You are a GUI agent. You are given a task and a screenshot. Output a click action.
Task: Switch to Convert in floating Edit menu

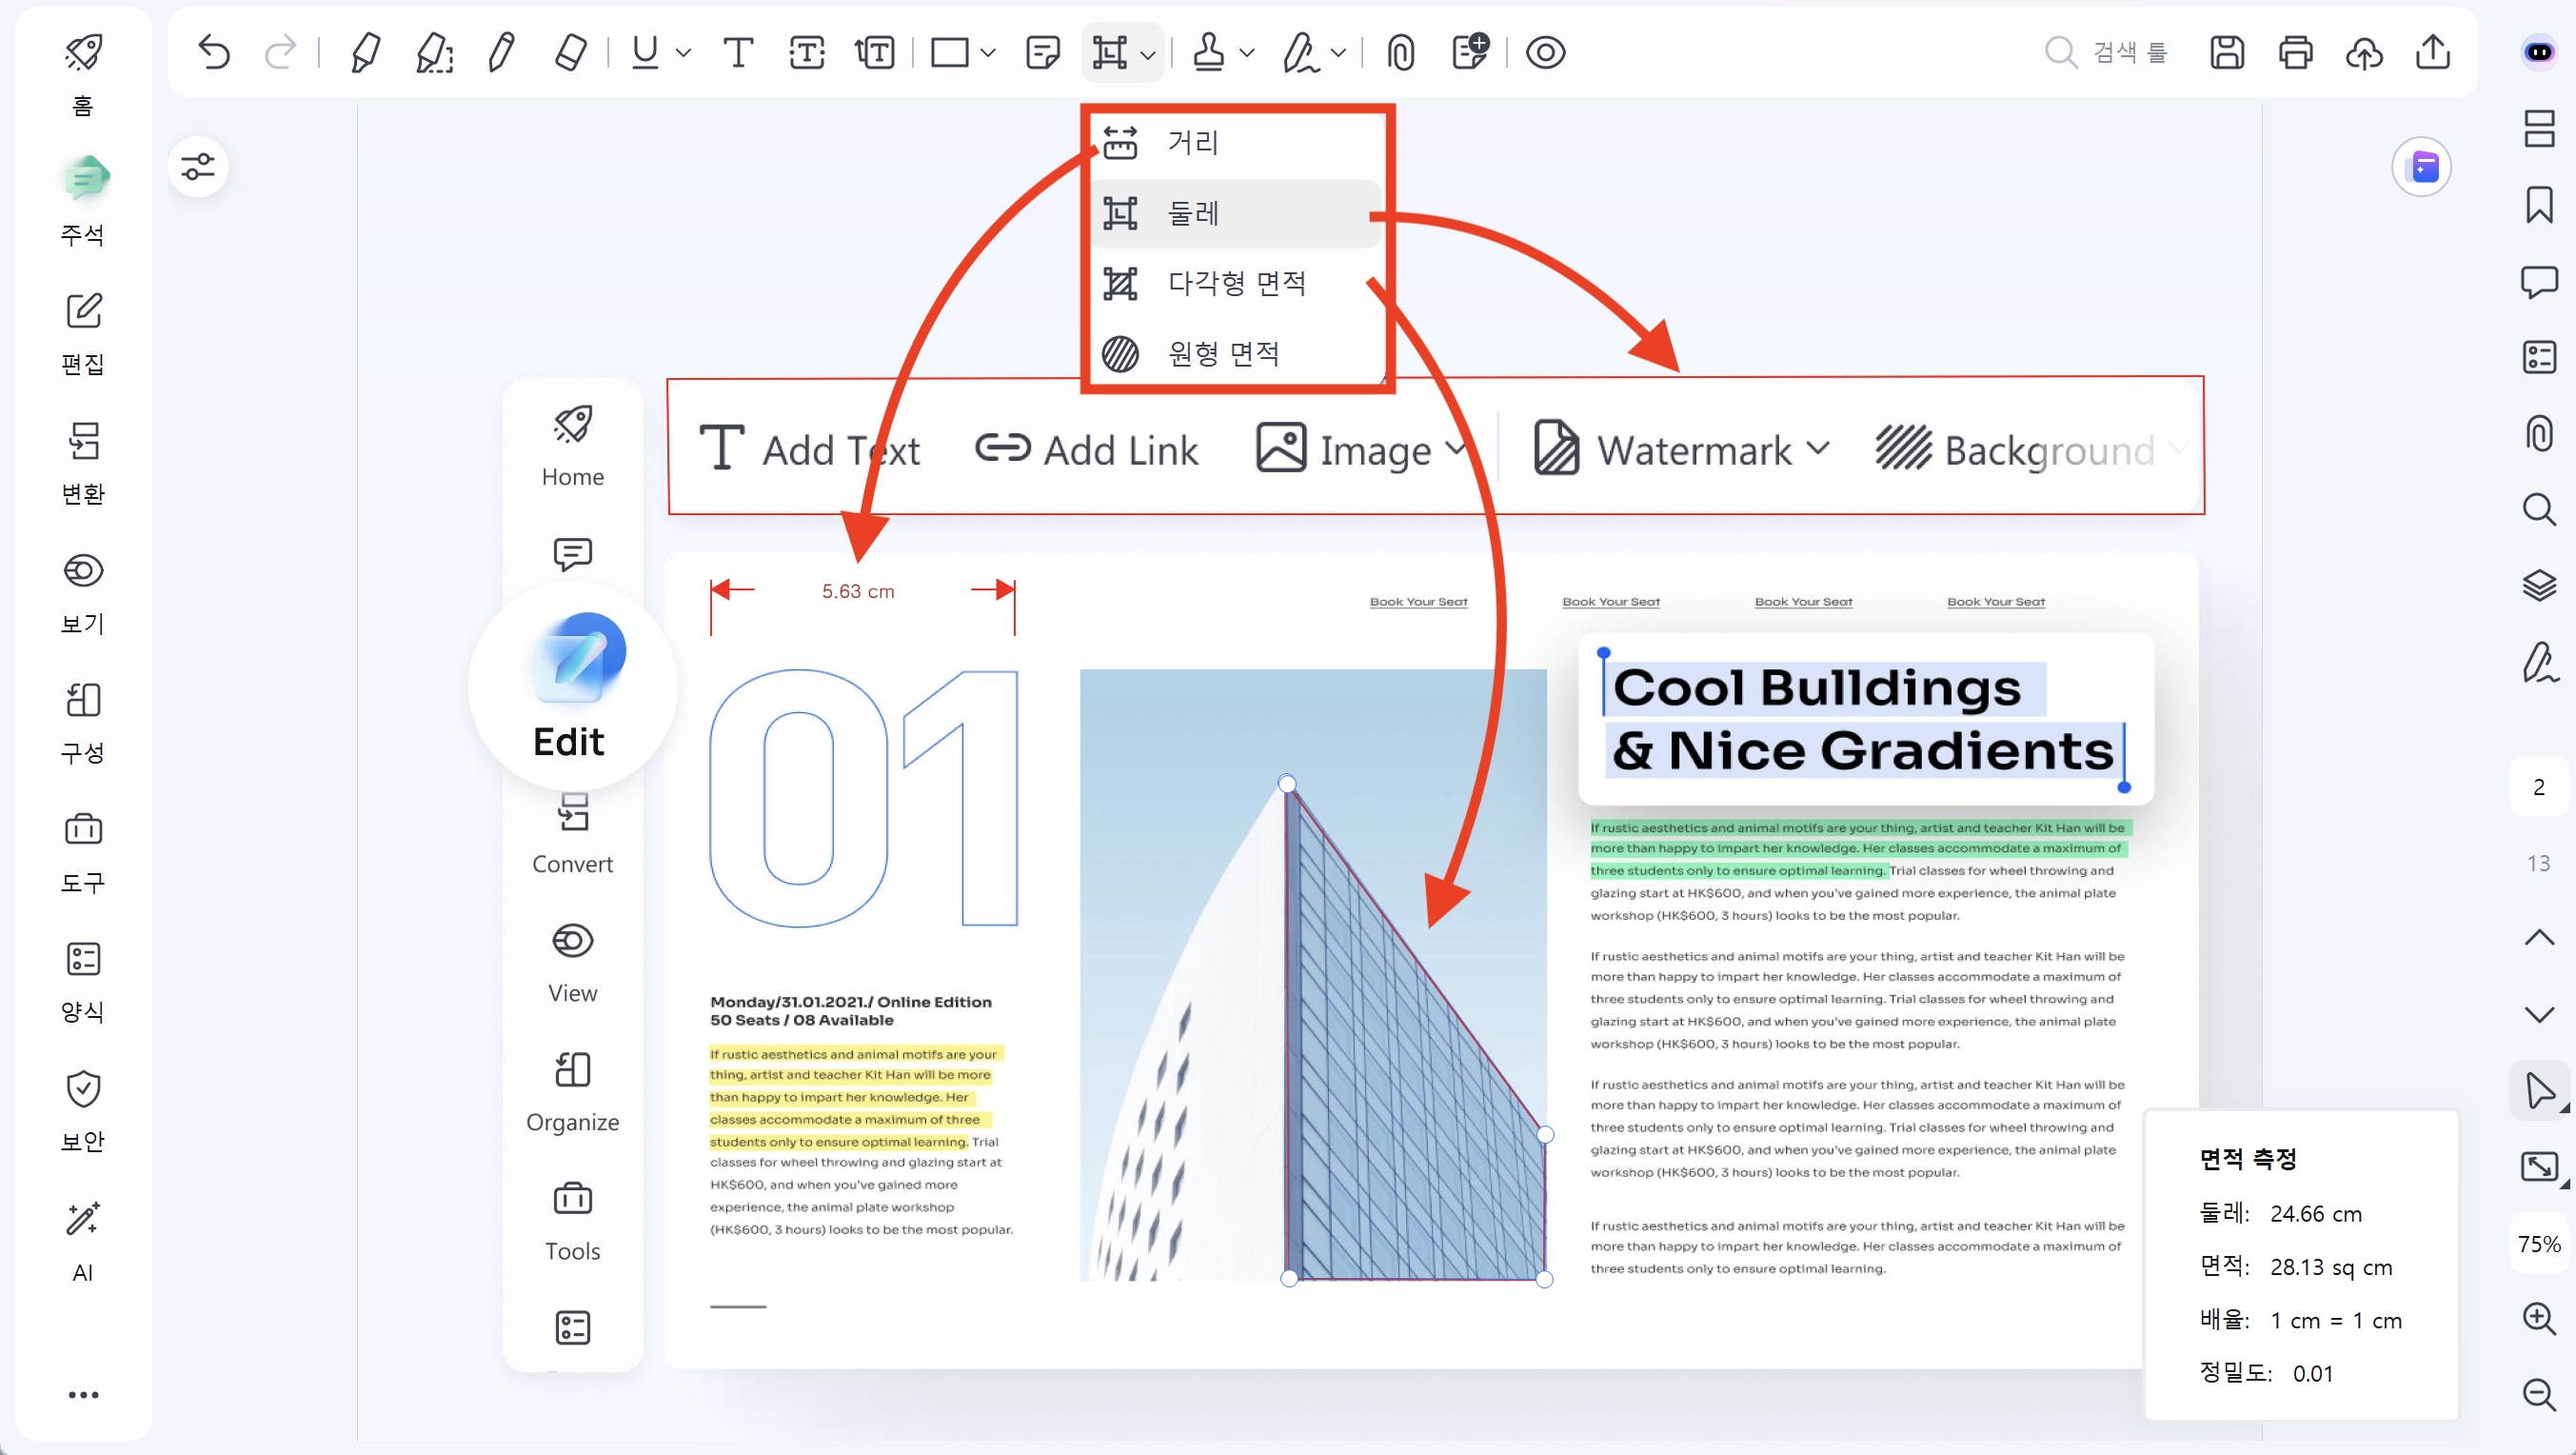572,833
